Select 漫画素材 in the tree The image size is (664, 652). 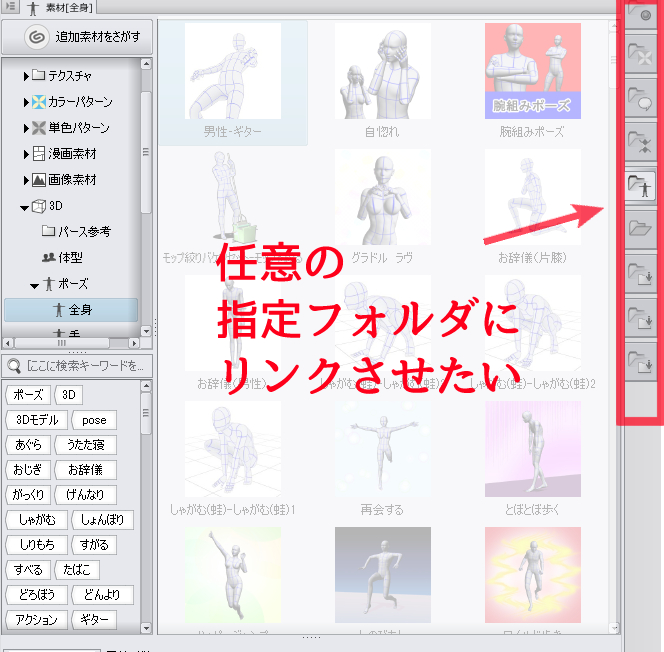click(72, 154)
